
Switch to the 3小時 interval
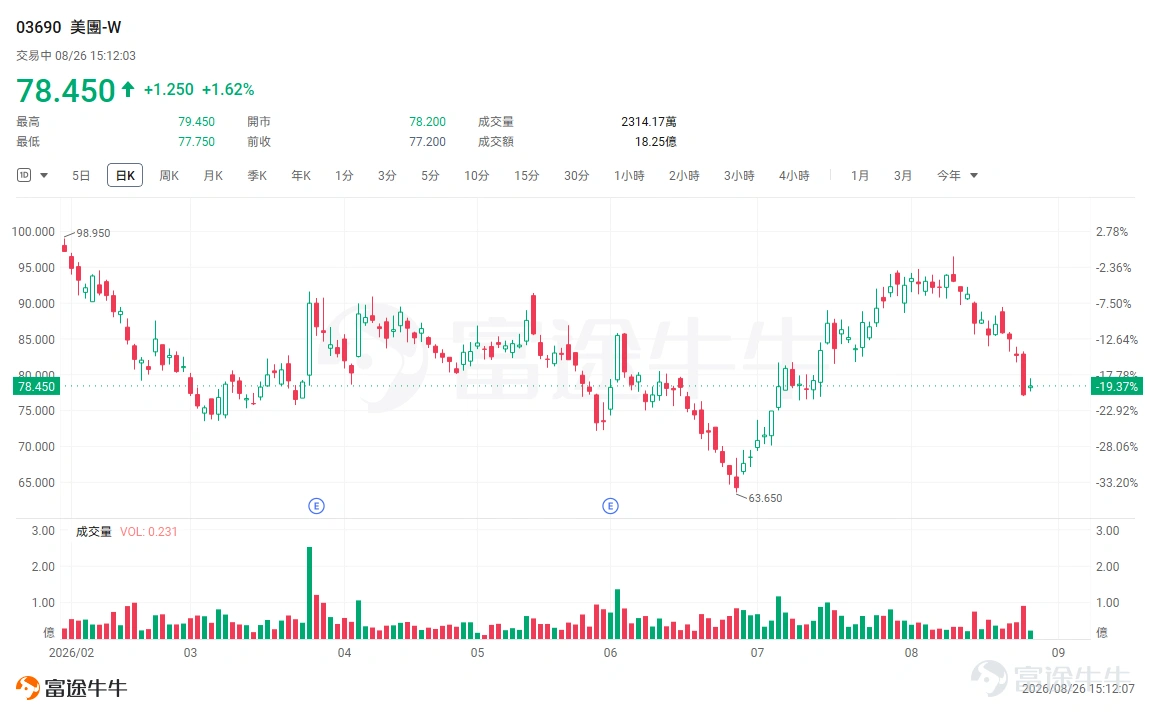739,175
